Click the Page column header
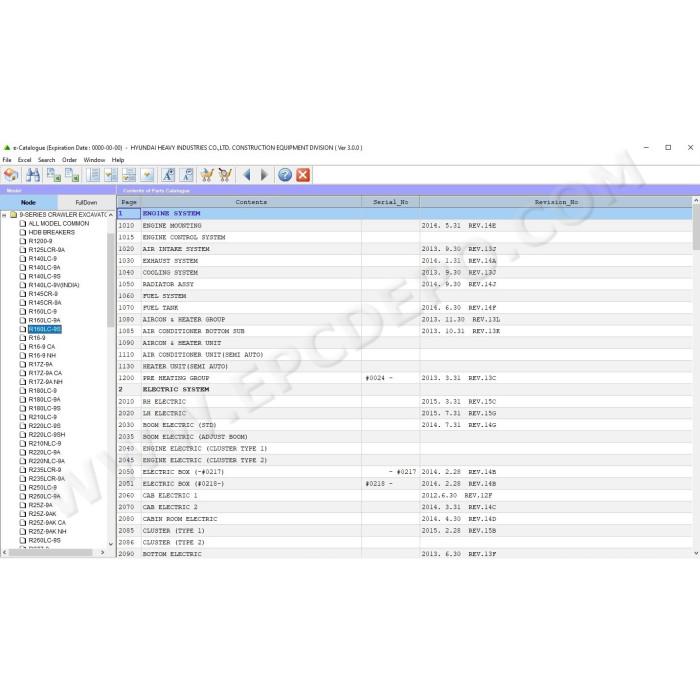The width and height of the screenshot is (700, 700). coord(129,202)
